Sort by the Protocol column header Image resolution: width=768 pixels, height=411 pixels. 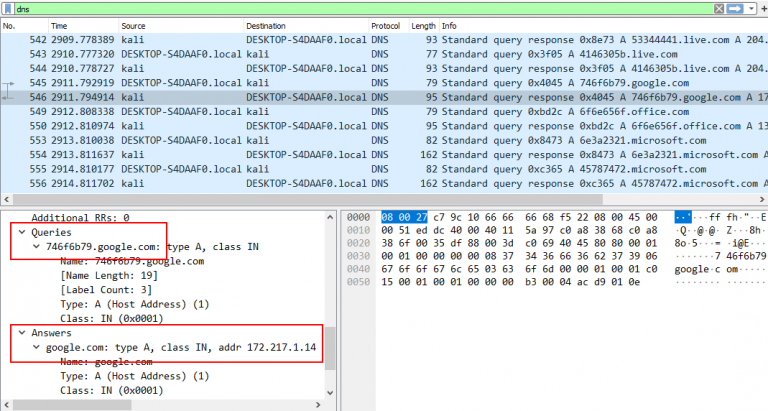(385, 24)
